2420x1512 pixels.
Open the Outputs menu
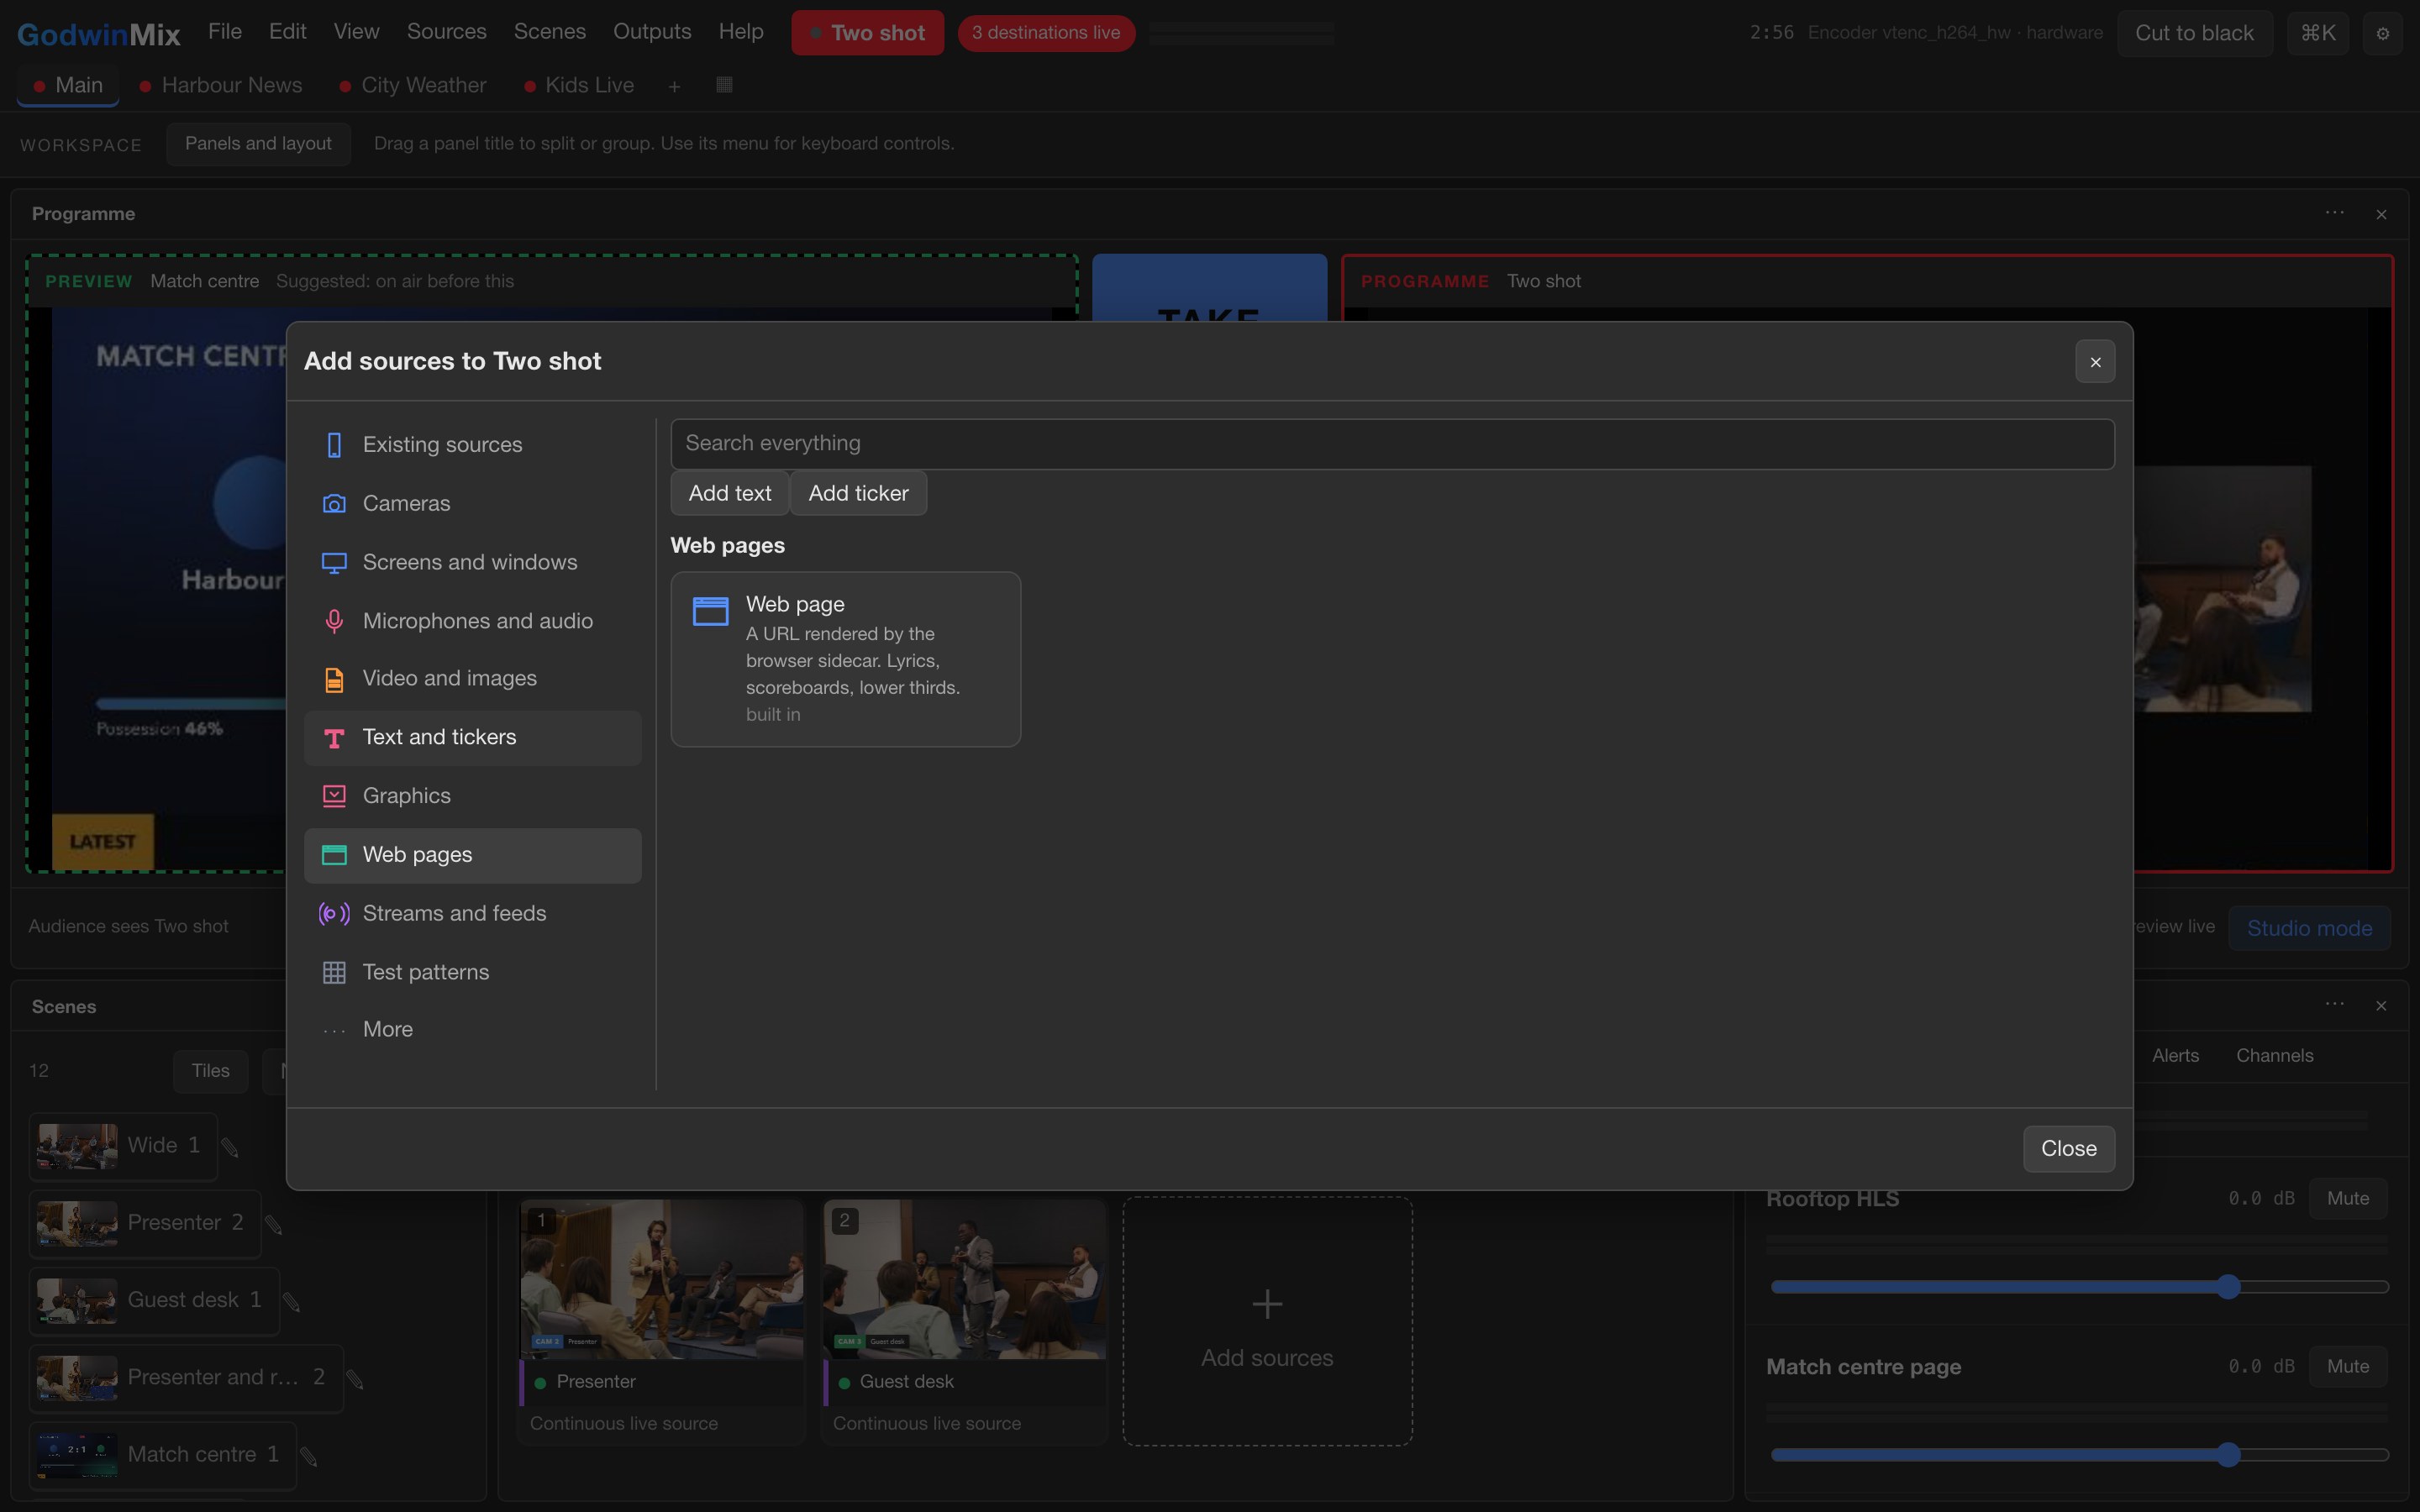652,32
